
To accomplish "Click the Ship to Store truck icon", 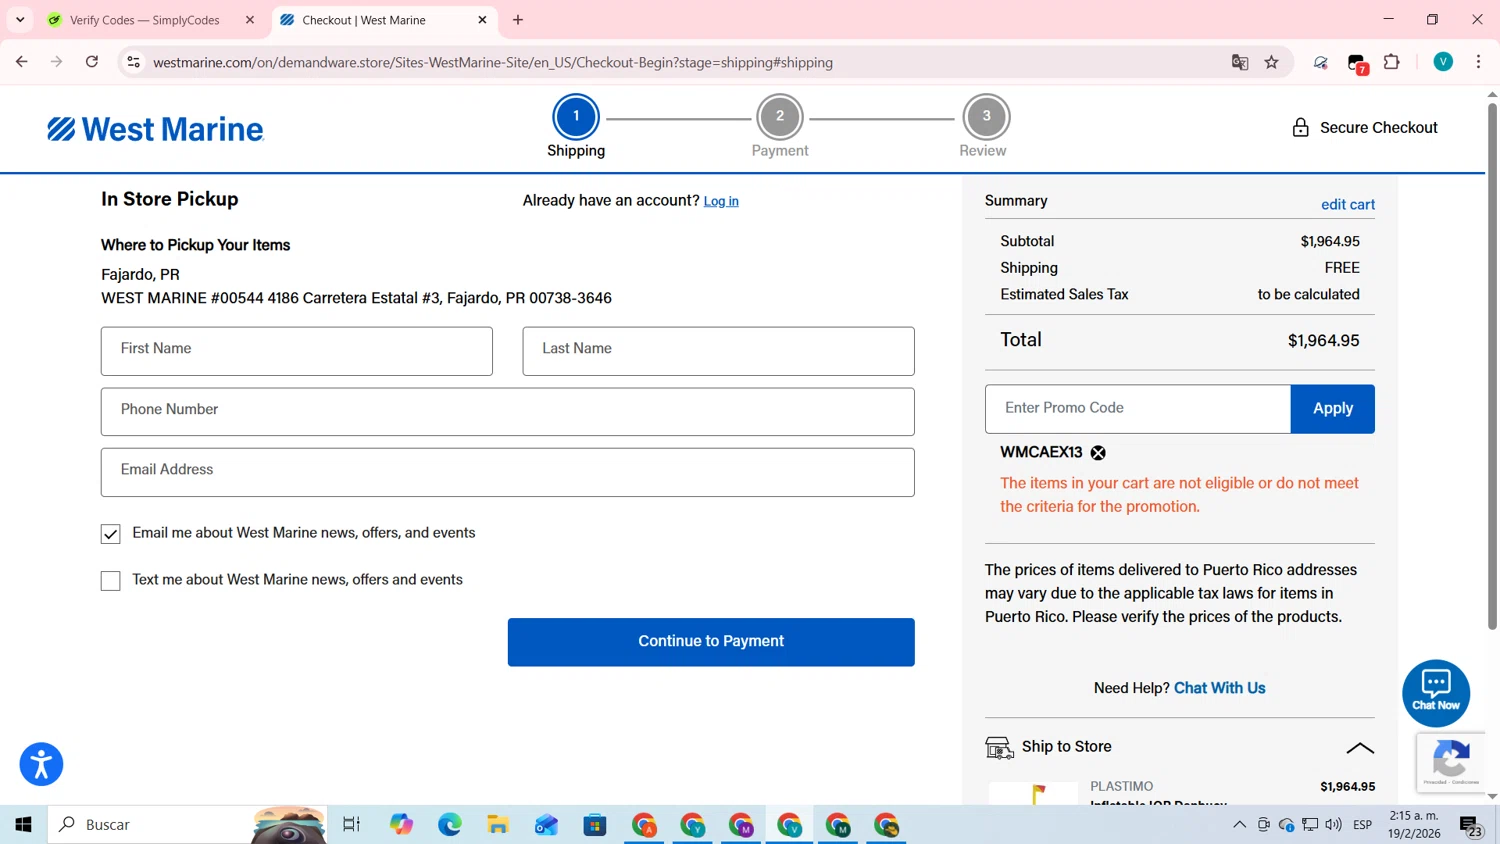I will (x=999, y=747).
